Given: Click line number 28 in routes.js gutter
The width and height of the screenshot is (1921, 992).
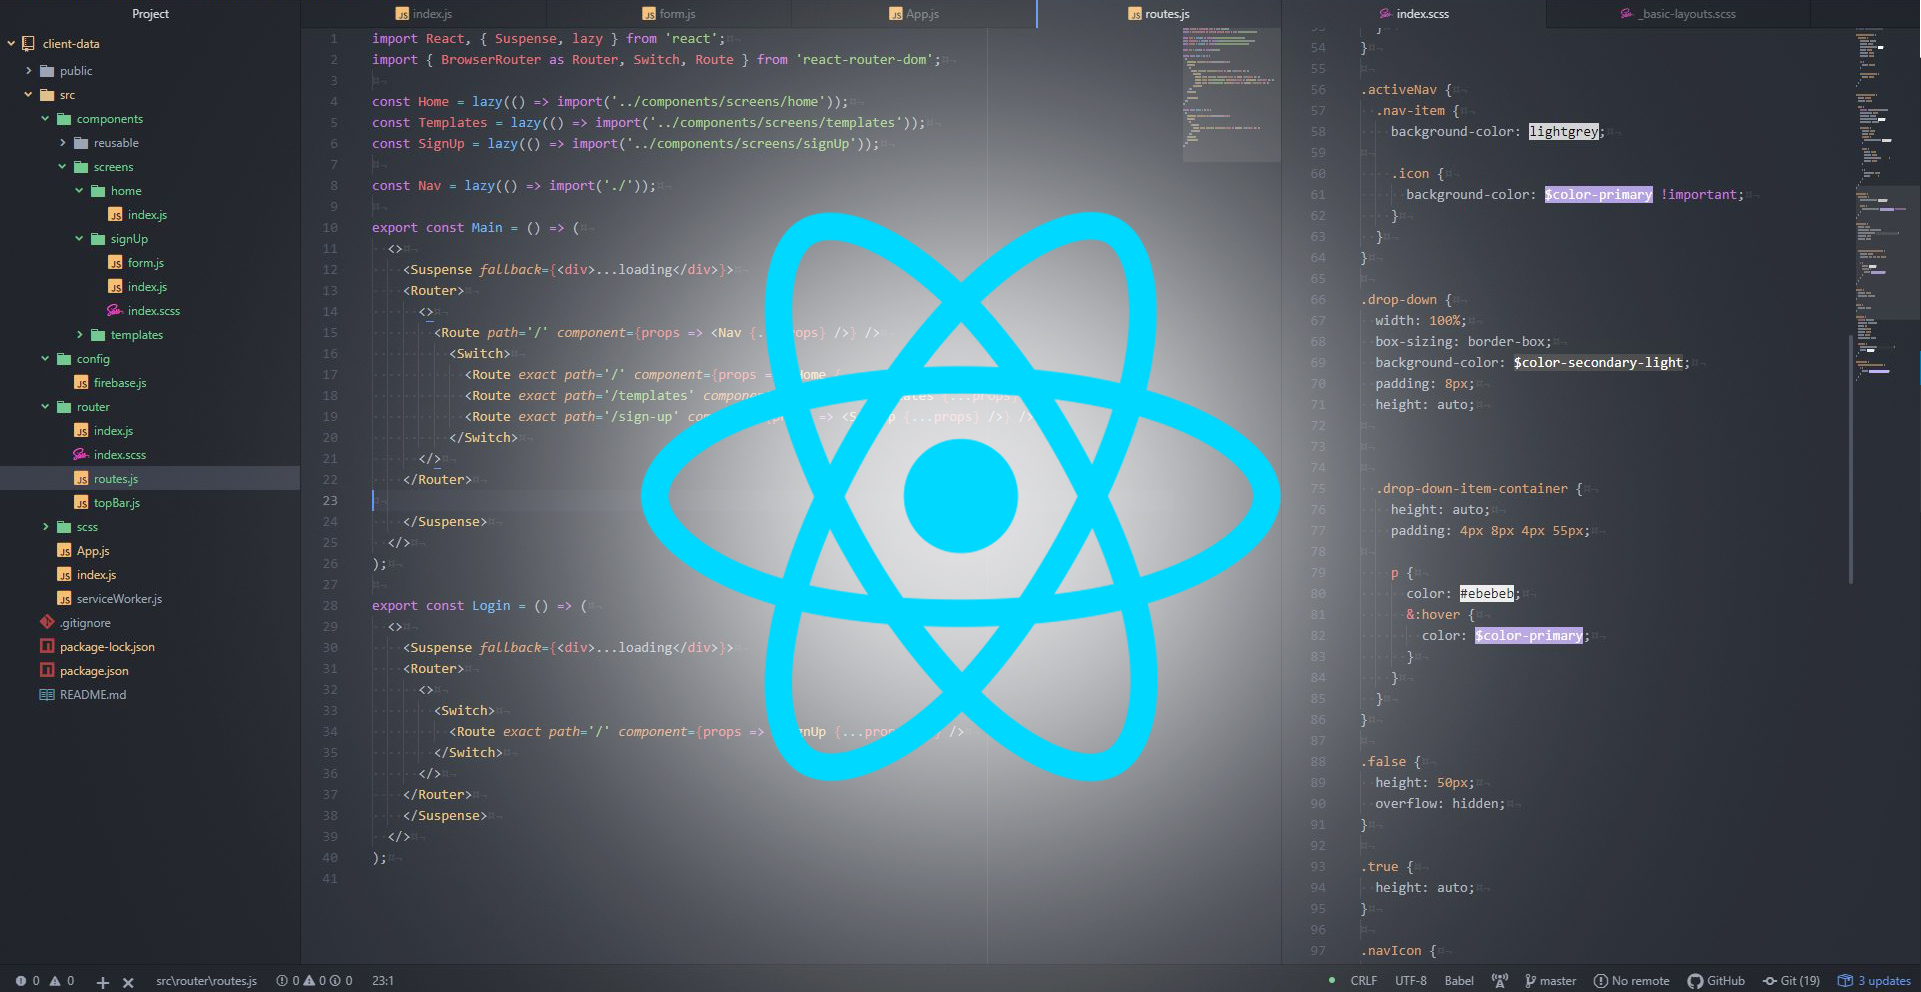Looking at the screenshot, I should (329, 606).
